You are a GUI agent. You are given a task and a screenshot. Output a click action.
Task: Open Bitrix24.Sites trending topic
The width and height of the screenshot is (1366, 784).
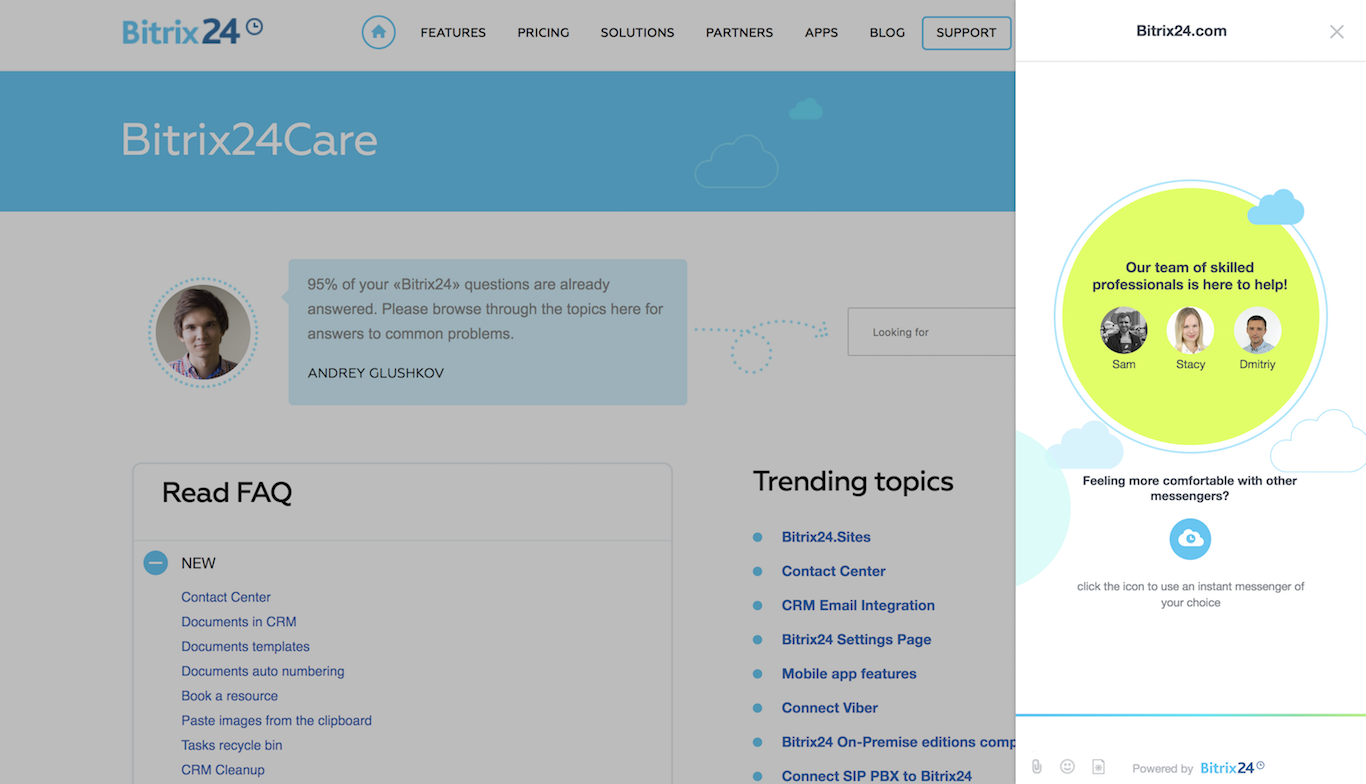point(826,537)
